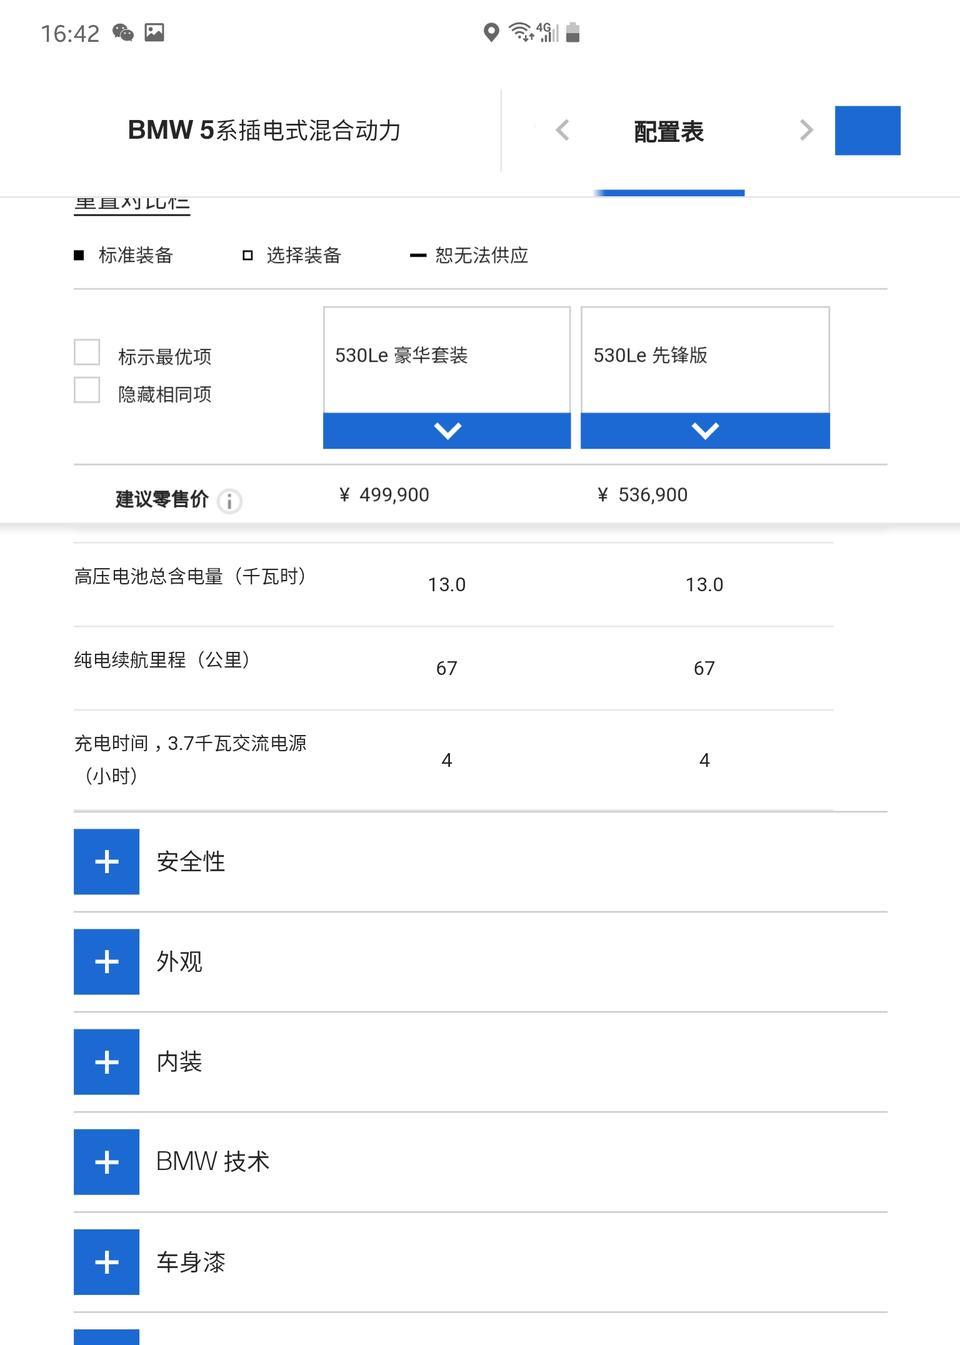Click 13.0 value under 530Le 豪华套装
Image resolution: width=960 pixels, height=1345 pixels.
click(x=447, y=584)
